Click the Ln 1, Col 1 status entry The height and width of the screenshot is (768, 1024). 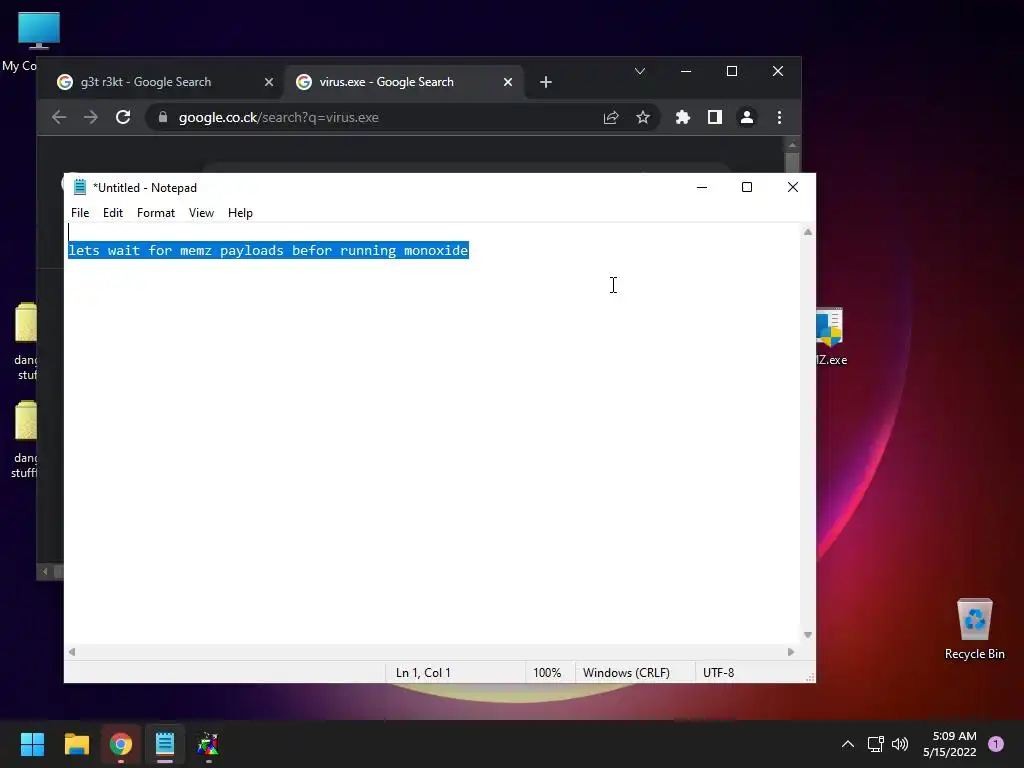pyautogui.click(x=423, y=673)
